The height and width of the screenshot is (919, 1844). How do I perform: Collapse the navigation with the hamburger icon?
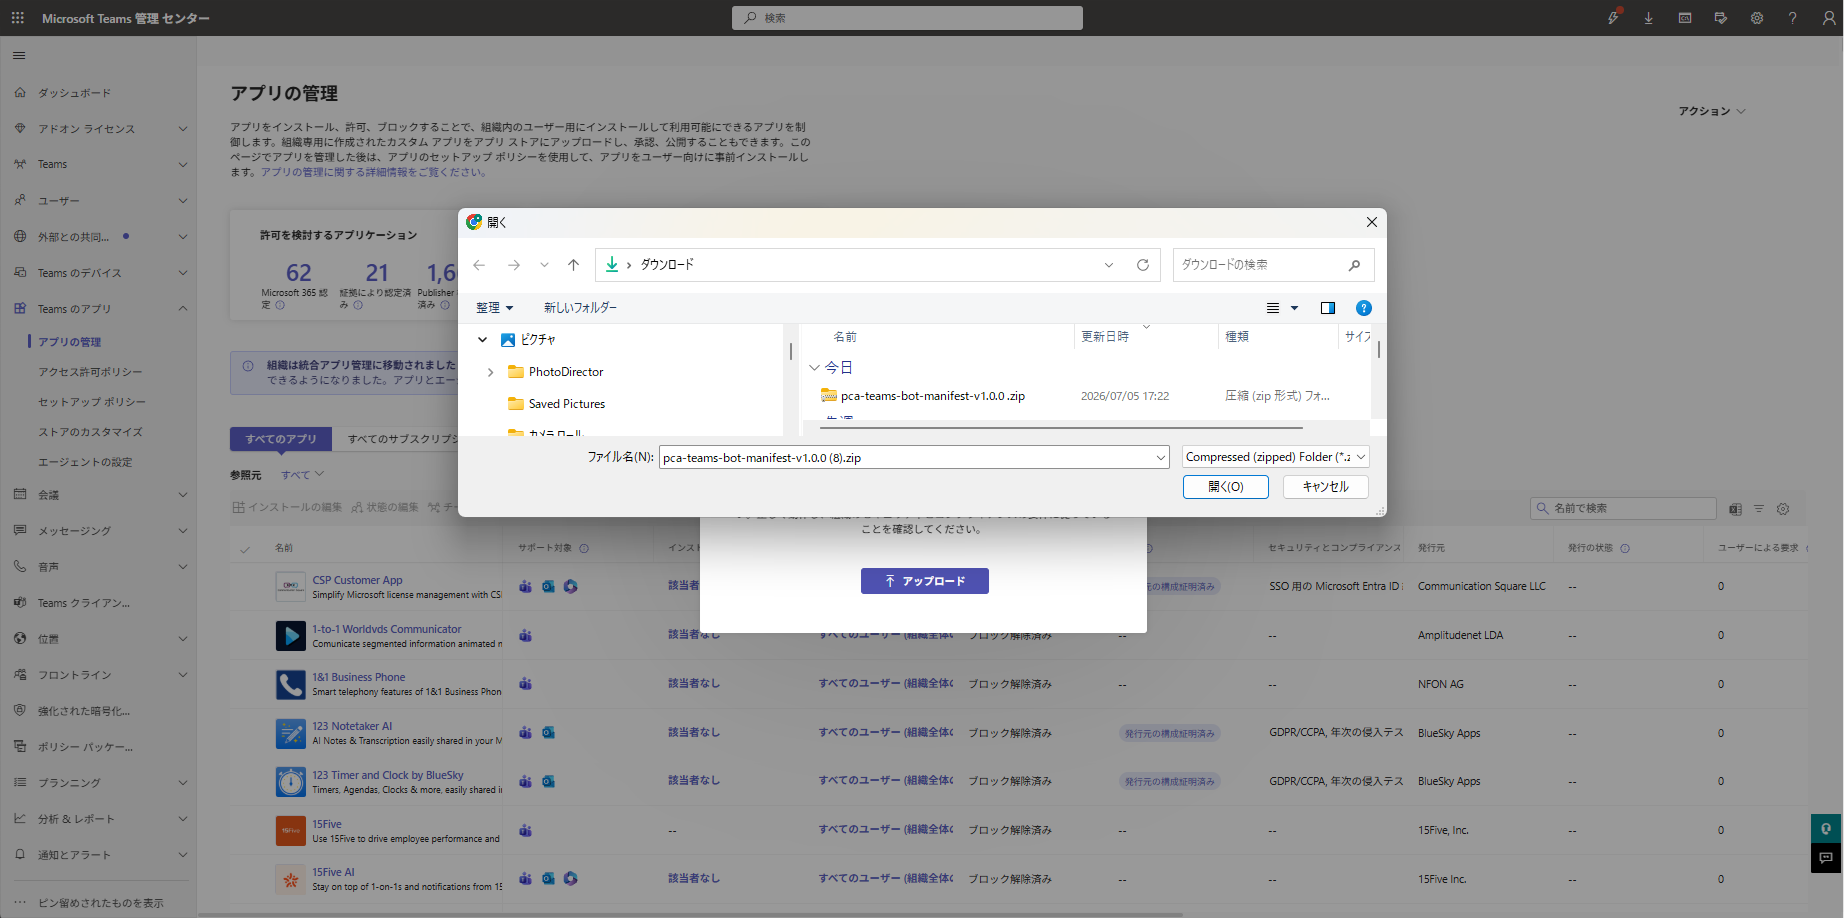coord(19,56)
